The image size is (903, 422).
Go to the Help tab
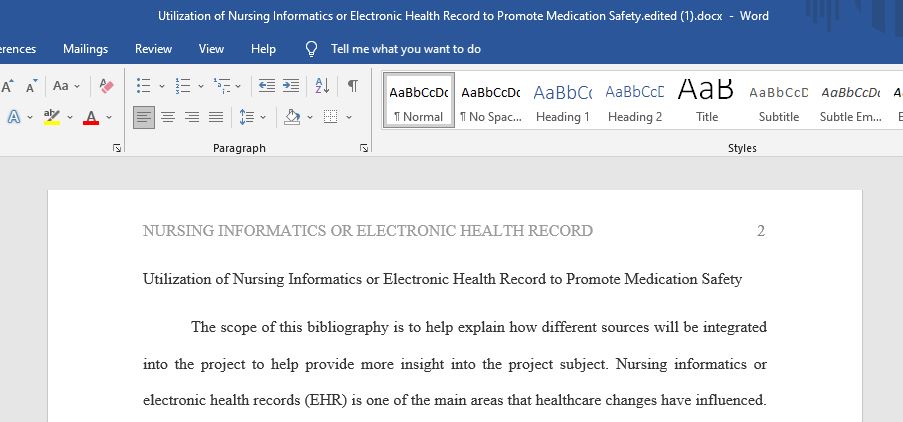(x=263, y=49)
